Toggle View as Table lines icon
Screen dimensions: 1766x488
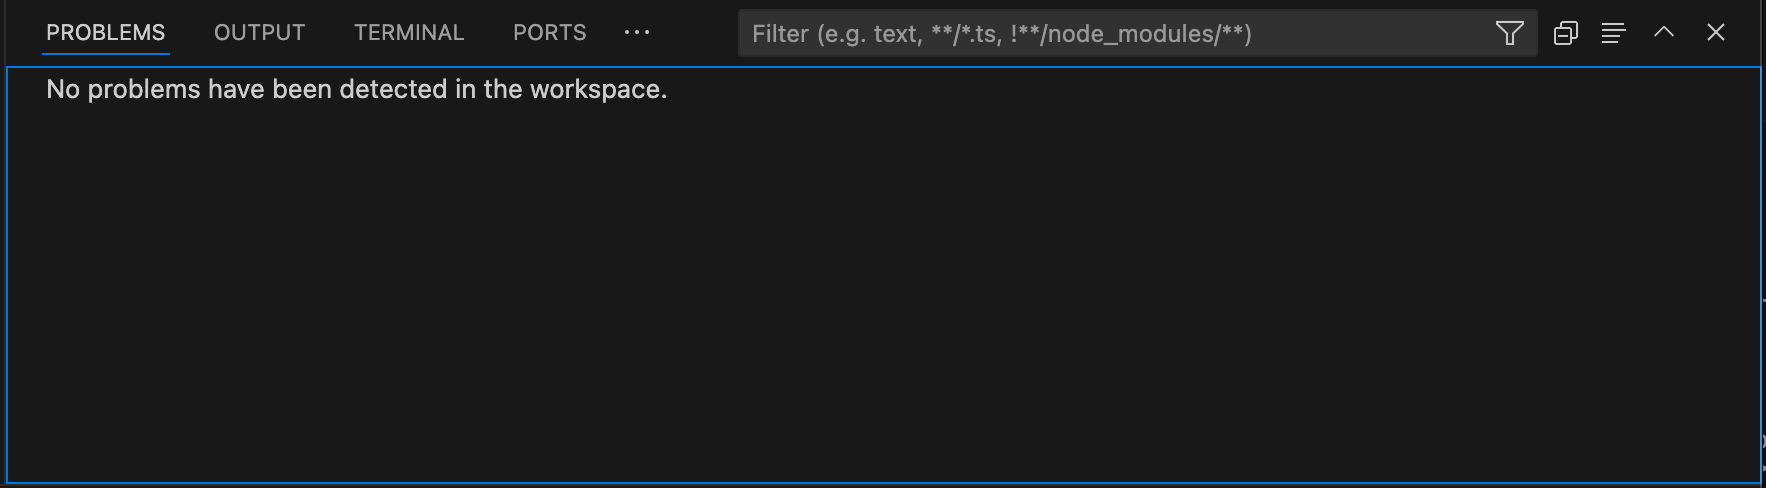[1613, 33]
